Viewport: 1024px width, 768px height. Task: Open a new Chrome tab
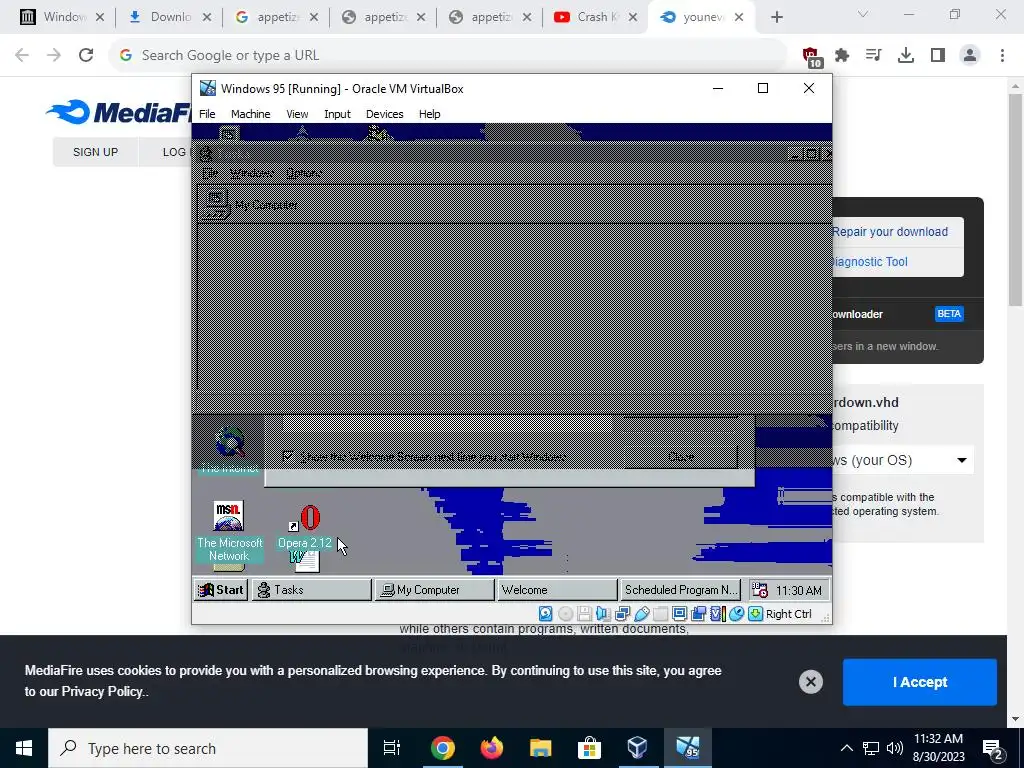(x=776, y=17)
